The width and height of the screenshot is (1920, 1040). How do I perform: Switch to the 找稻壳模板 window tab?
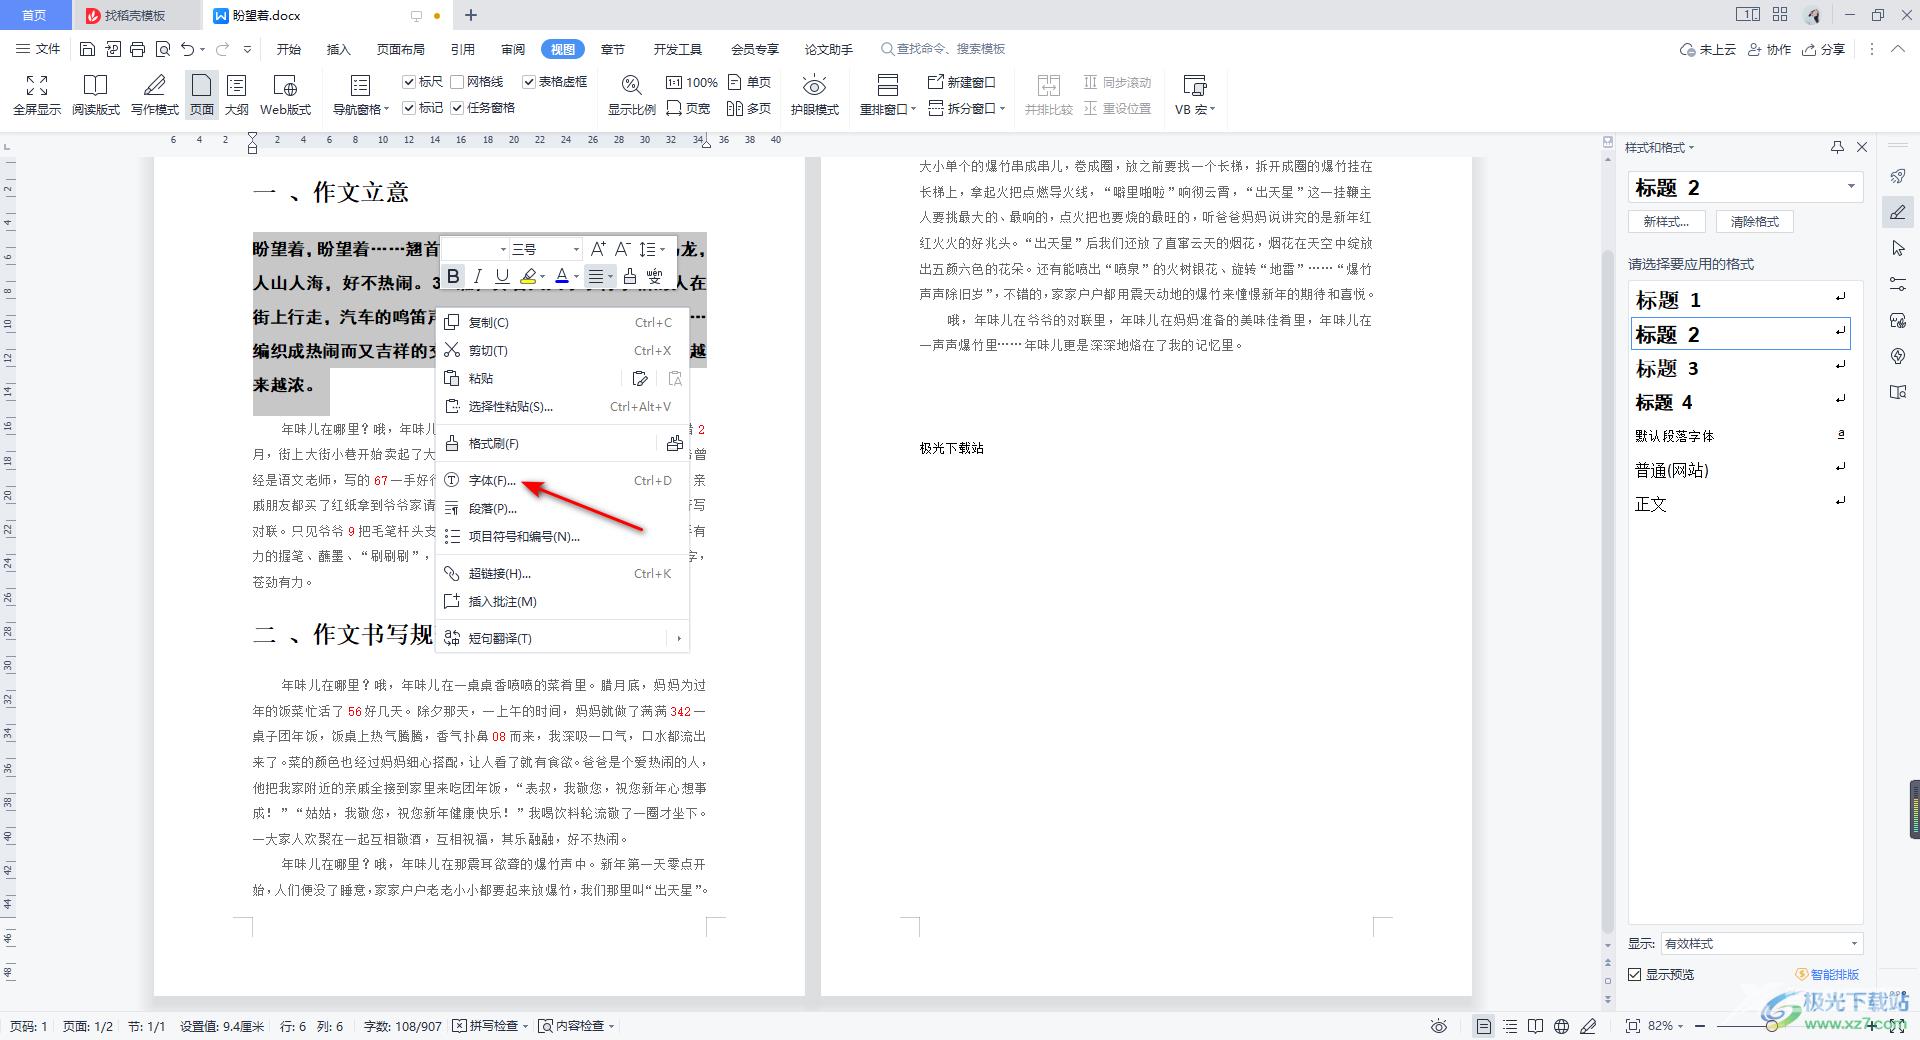[x=136, y=15]
